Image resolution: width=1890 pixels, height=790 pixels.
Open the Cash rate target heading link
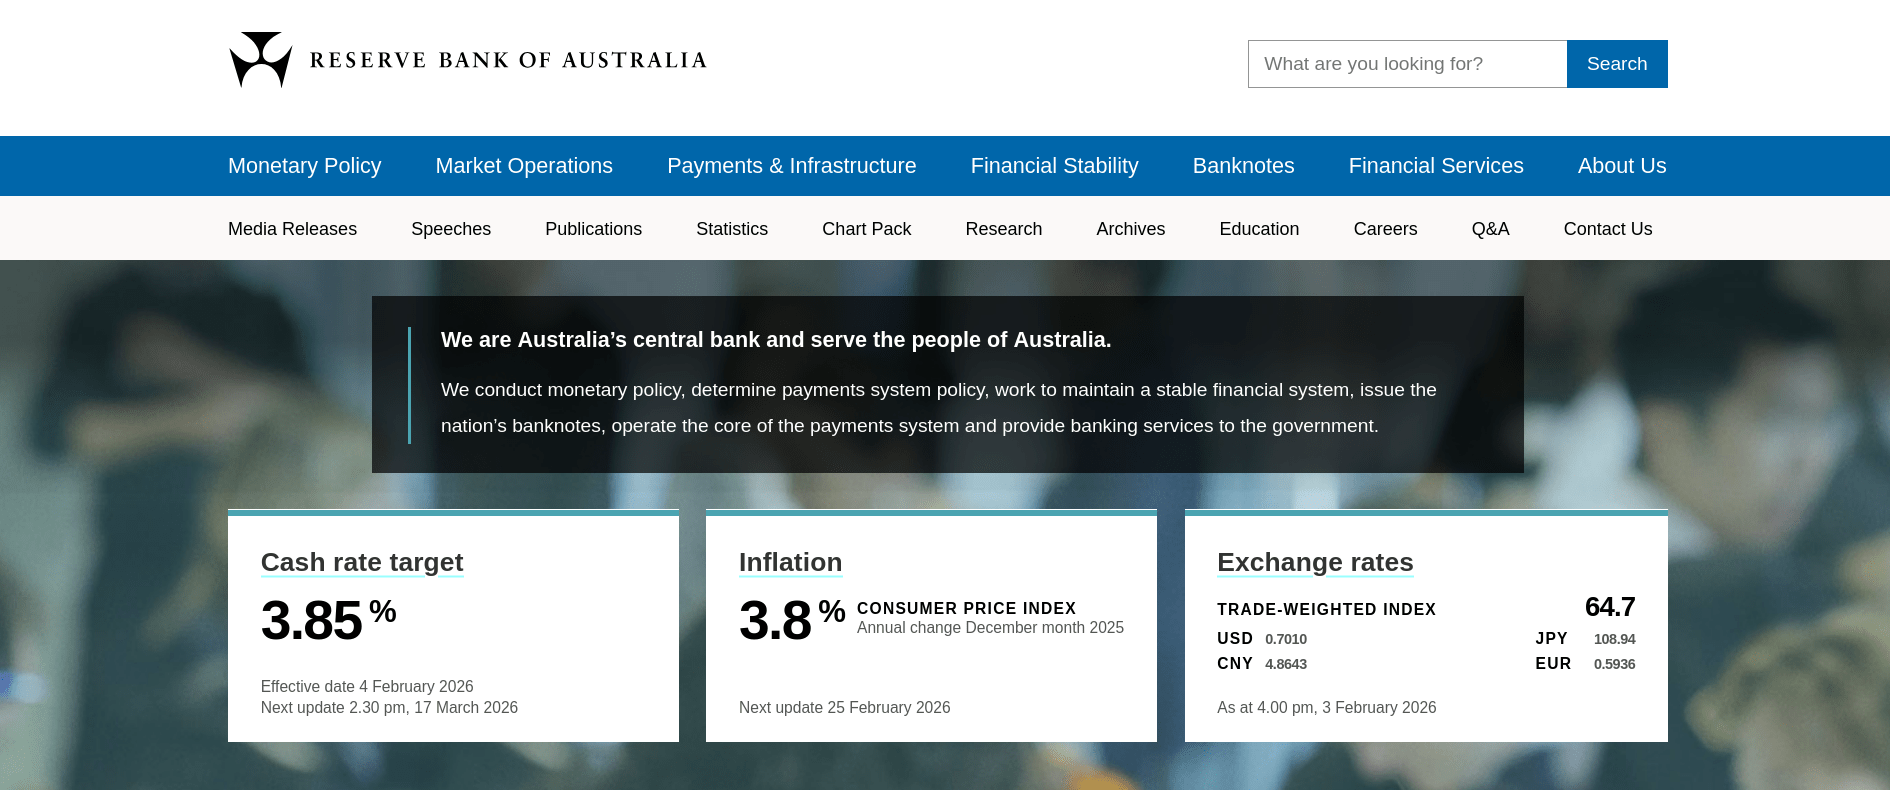[x=362, y=562]
